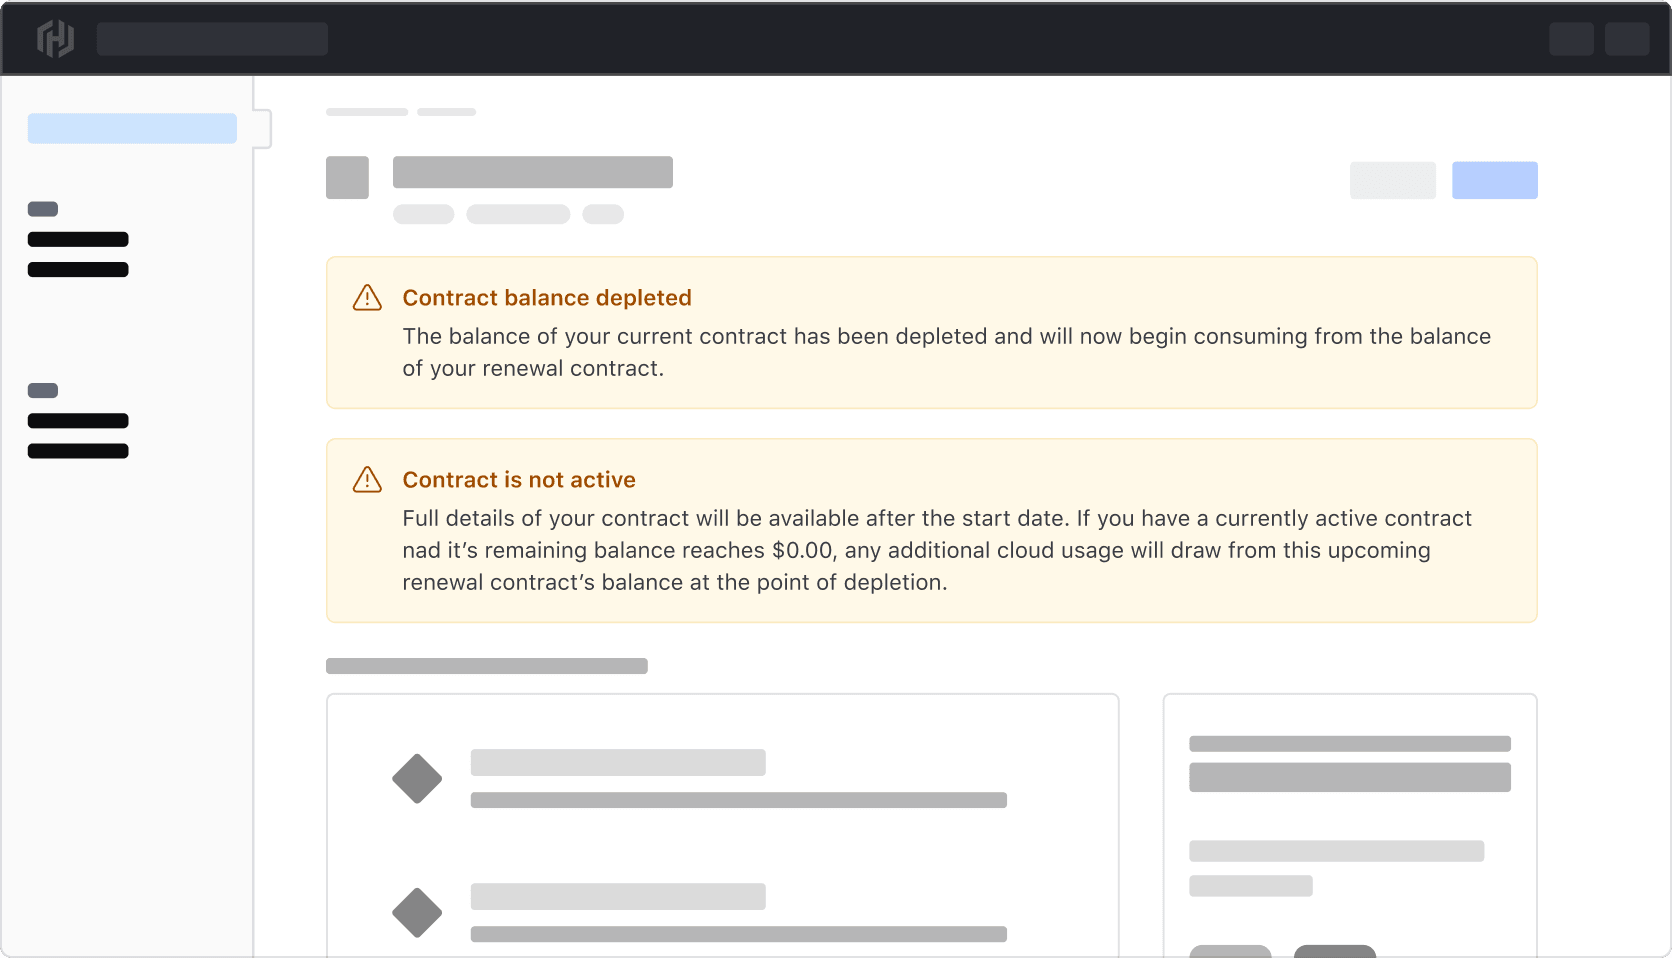
Task: Open the small pill dropdown beside the page title
Action: pos(604,214)
